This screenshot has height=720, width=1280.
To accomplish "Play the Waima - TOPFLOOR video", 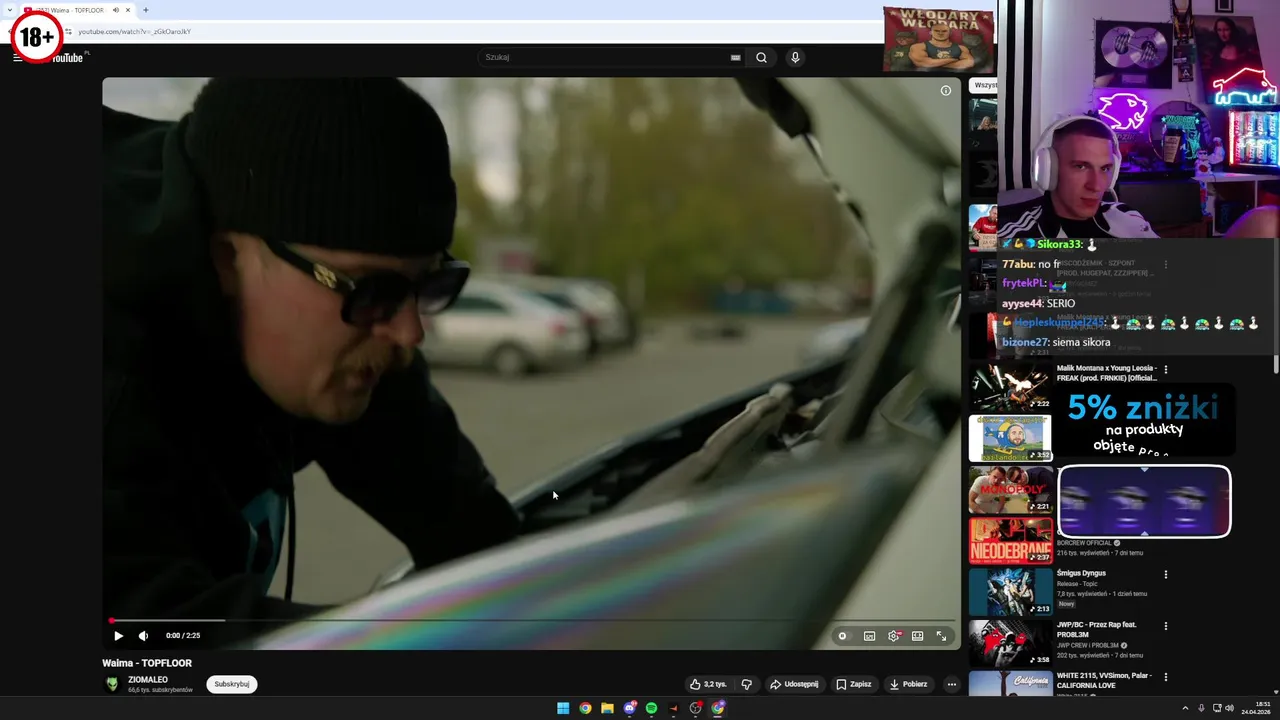I will 118,636.
